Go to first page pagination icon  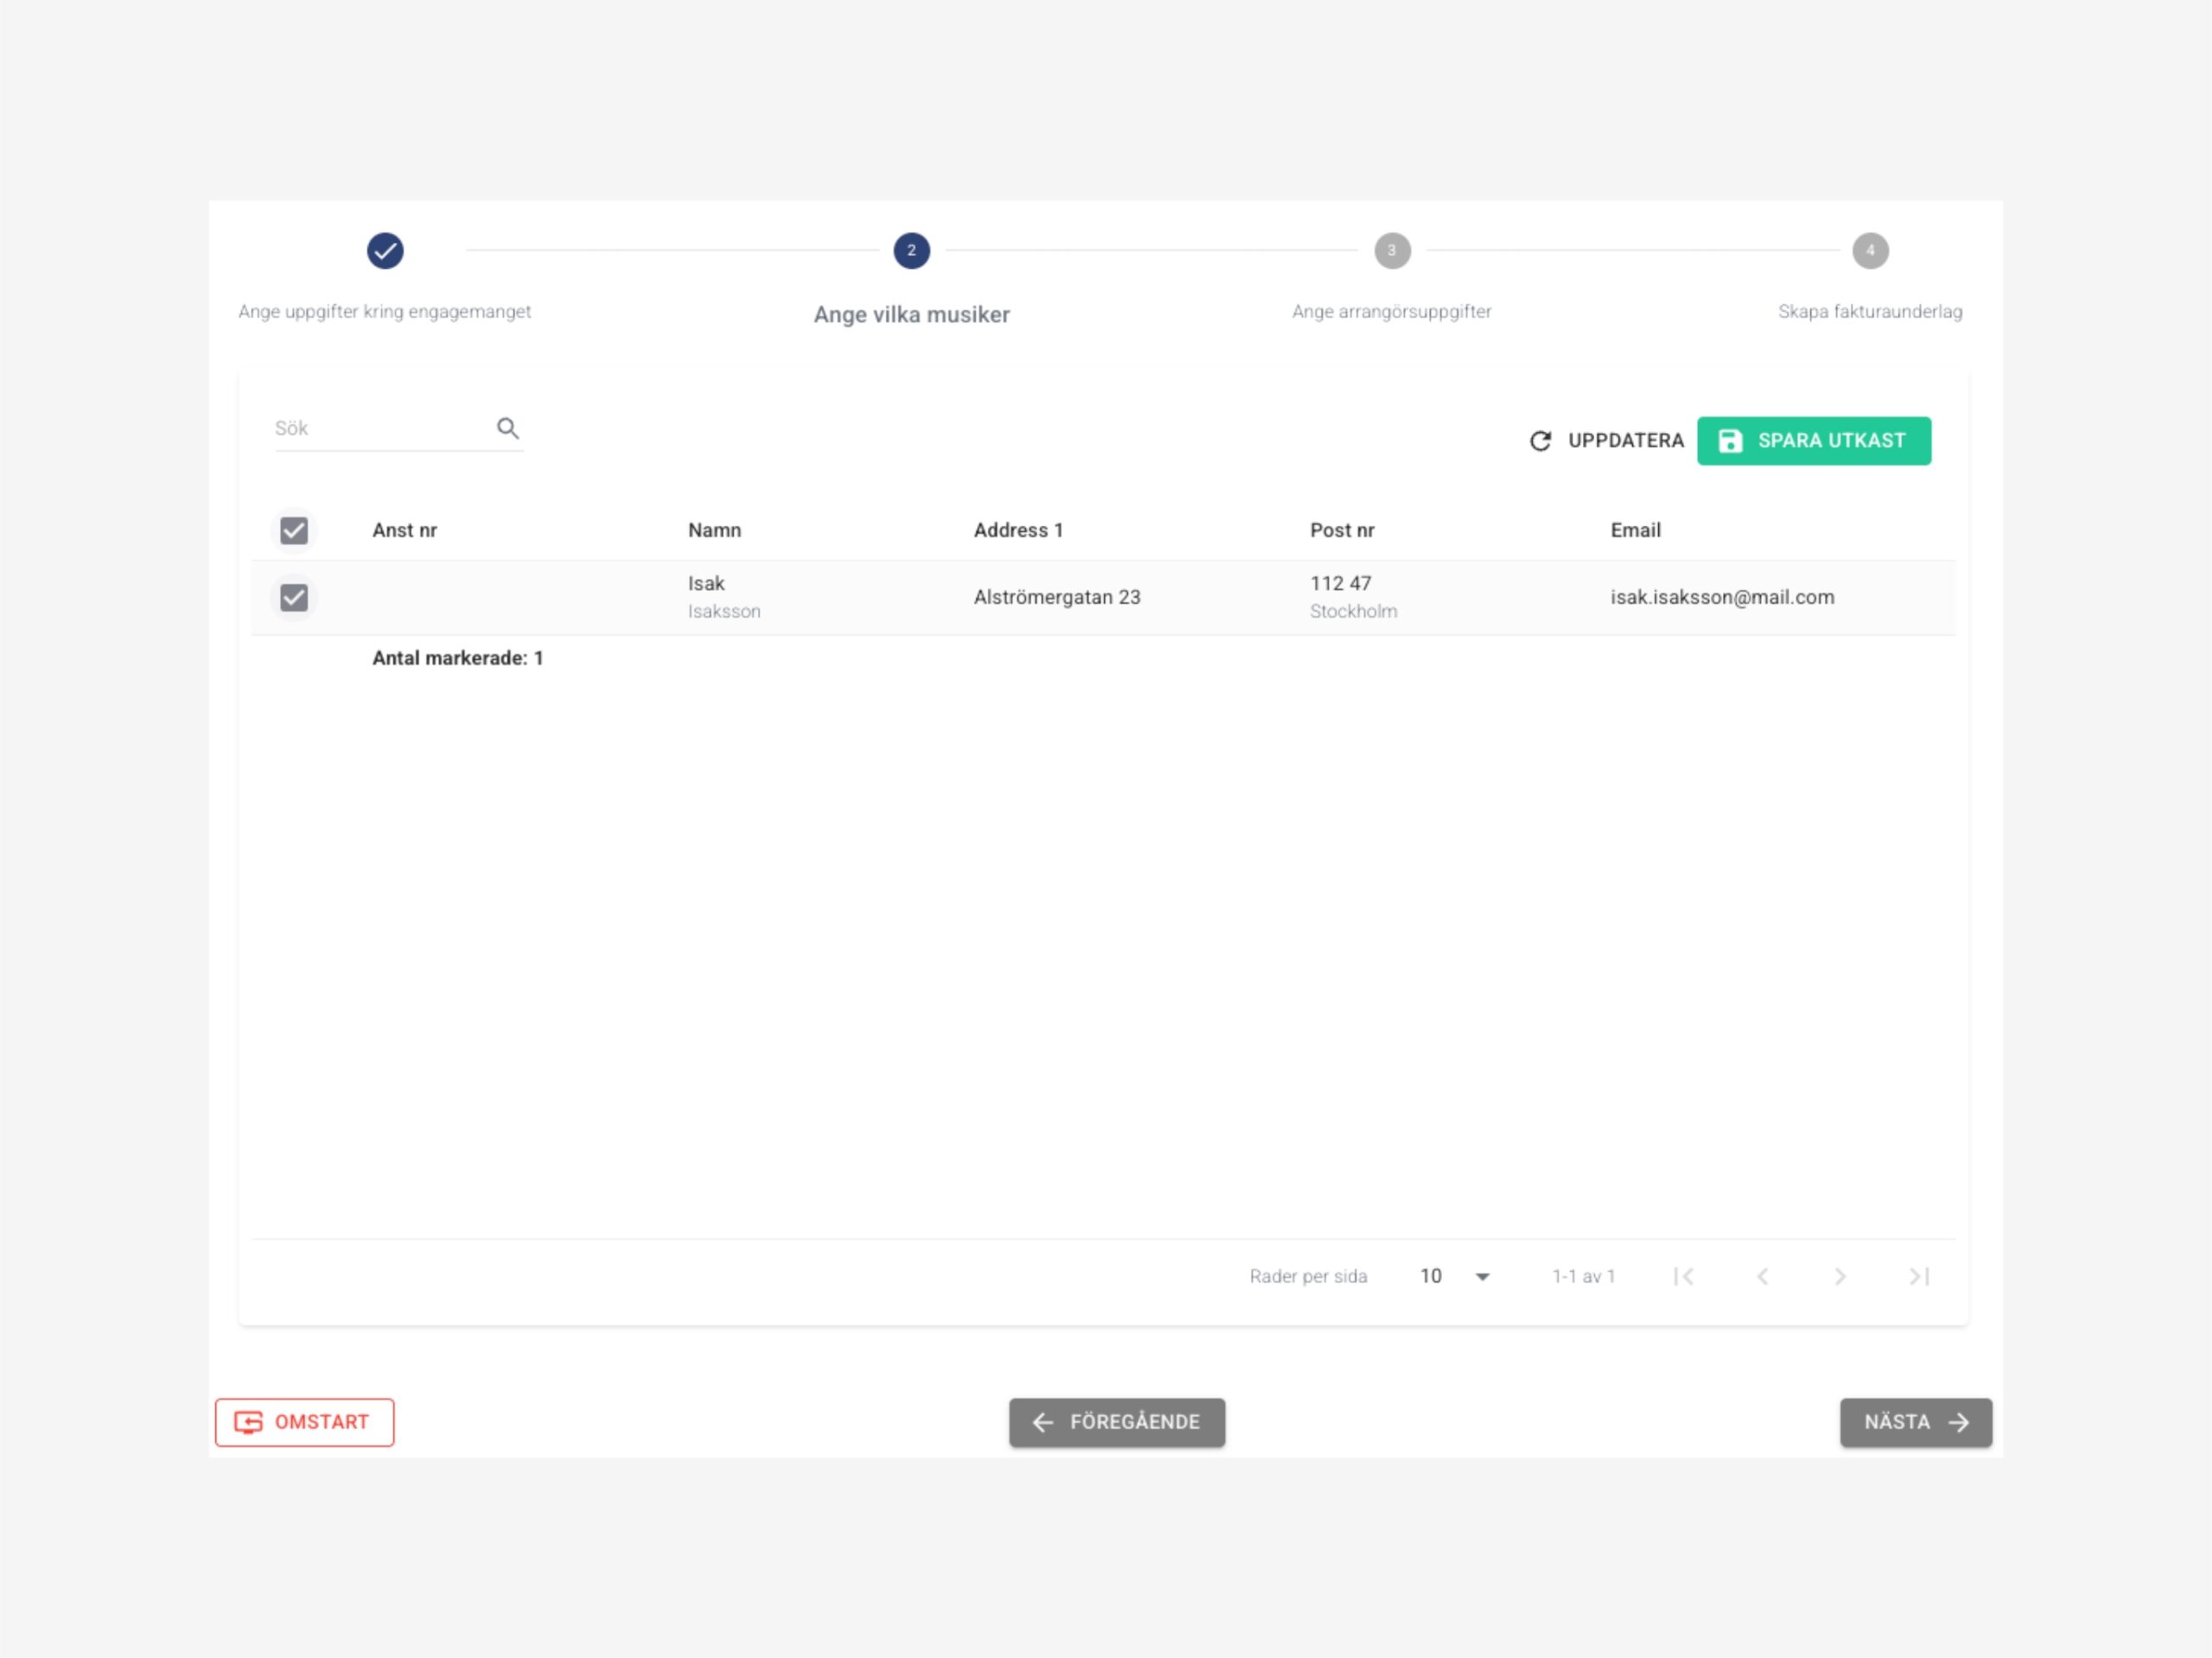(1684, 1276)
